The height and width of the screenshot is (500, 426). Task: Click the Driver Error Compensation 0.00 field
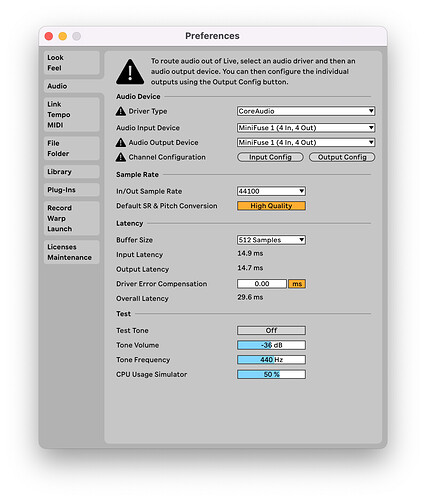(262, 284)
